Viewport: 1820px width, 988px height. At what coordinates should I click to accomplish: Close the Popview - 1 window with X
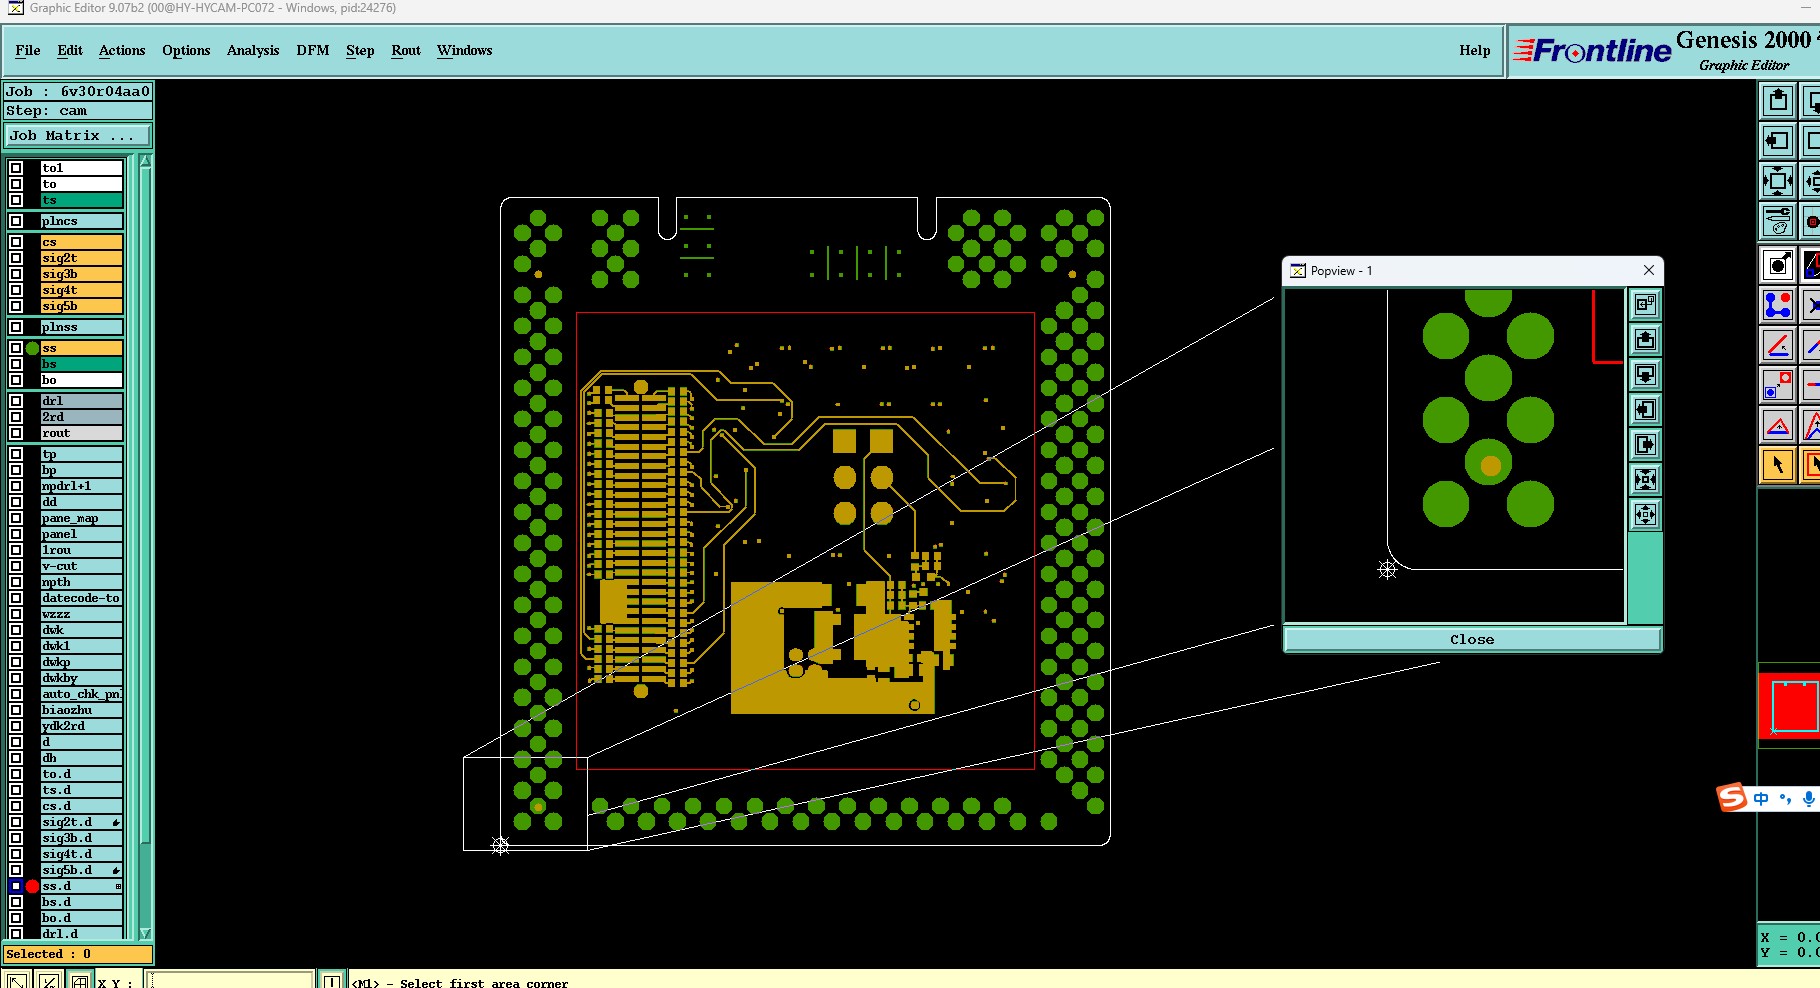coord(1649,270)
